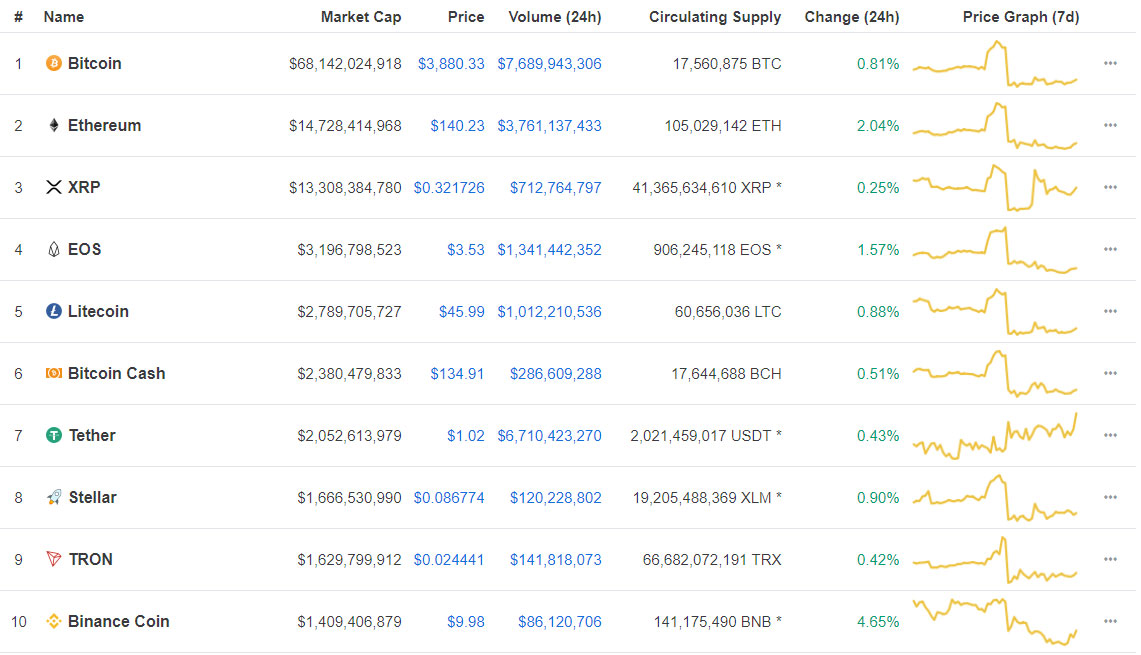1141x655 pixels.
Task: Click Ethereum price $140.23
Action: [x=457, y=126]
